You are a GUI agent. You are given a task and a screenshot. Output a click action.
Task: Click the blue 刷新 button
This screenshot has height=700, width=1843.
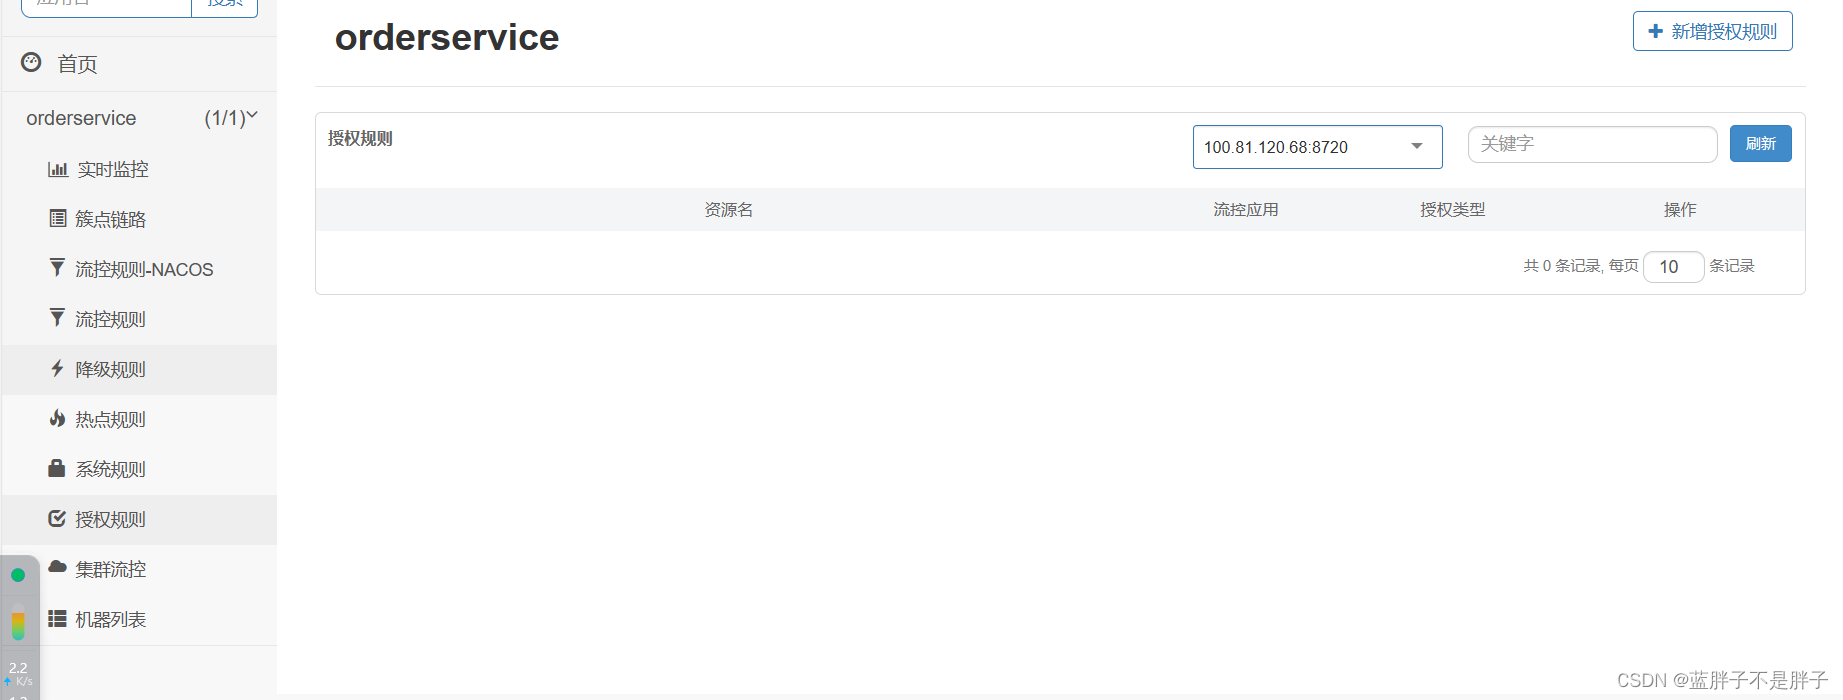click(1760, 144)
